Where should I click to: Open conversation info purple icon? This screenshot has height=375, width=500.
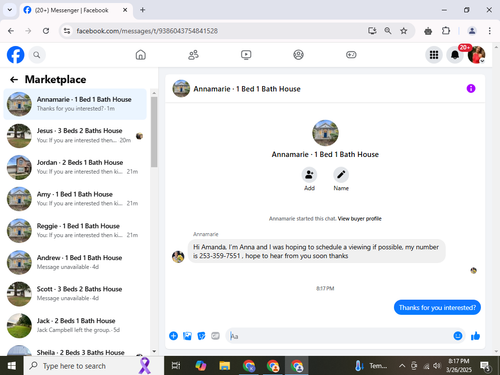click(x=471, y=88)
